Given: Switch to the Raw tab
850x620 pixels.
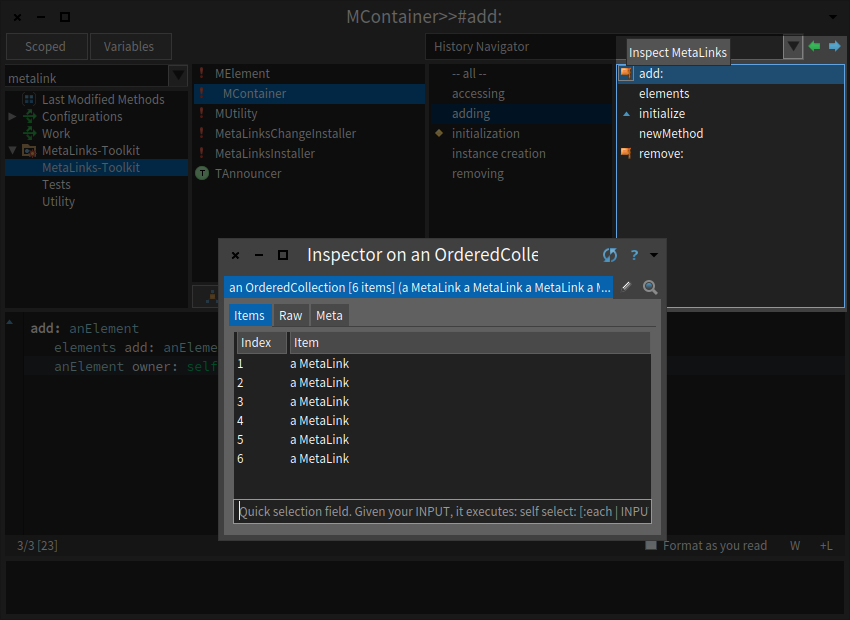Looking at the screenshot, I should [291, 315].
